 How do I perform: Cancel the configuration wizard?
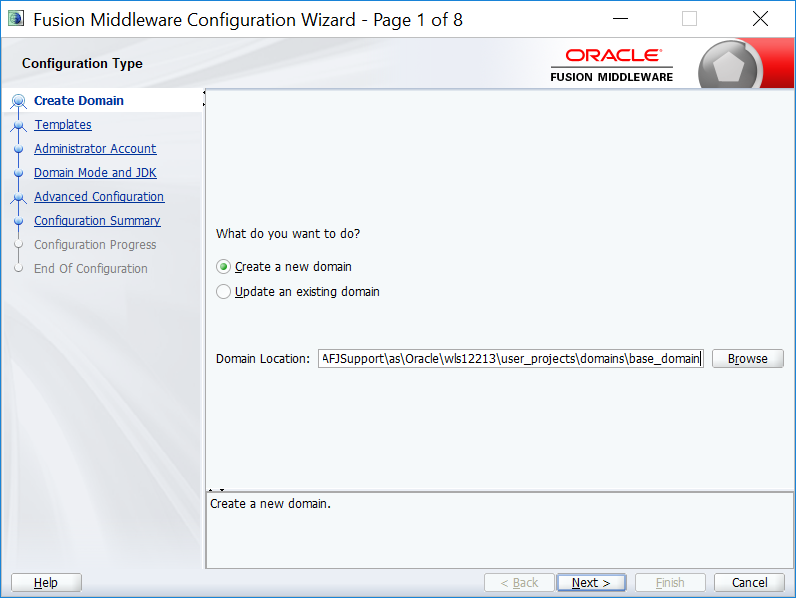coord(750,583)
